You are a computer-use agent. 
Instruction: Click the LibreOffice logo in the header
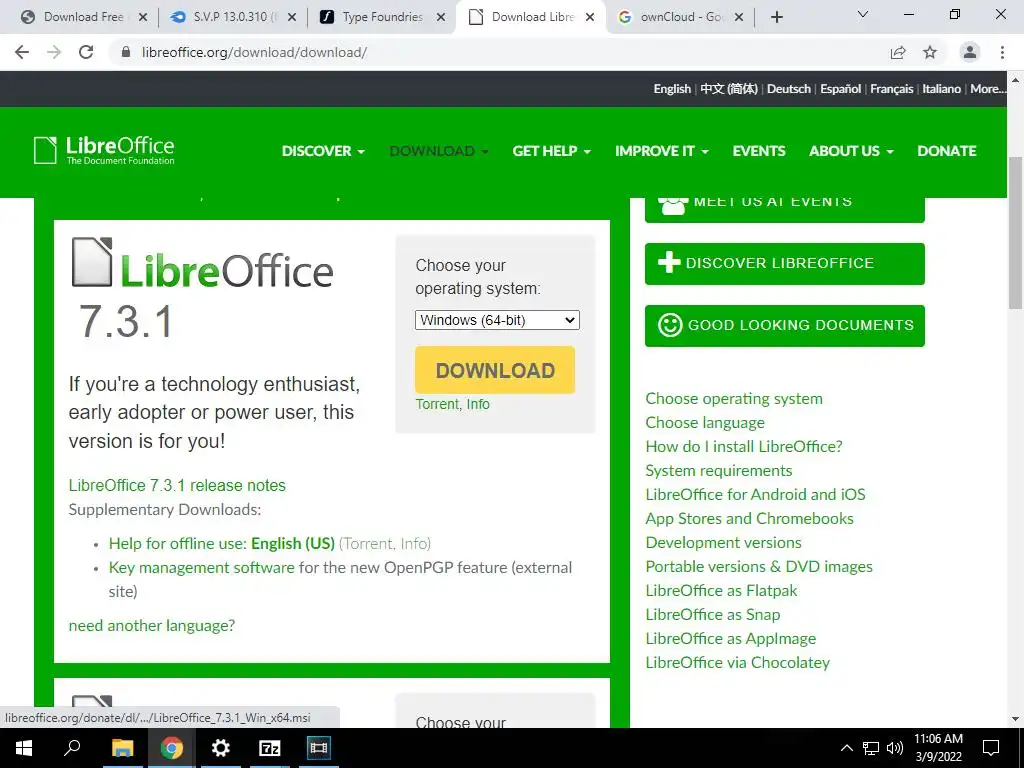coord(104,150)
